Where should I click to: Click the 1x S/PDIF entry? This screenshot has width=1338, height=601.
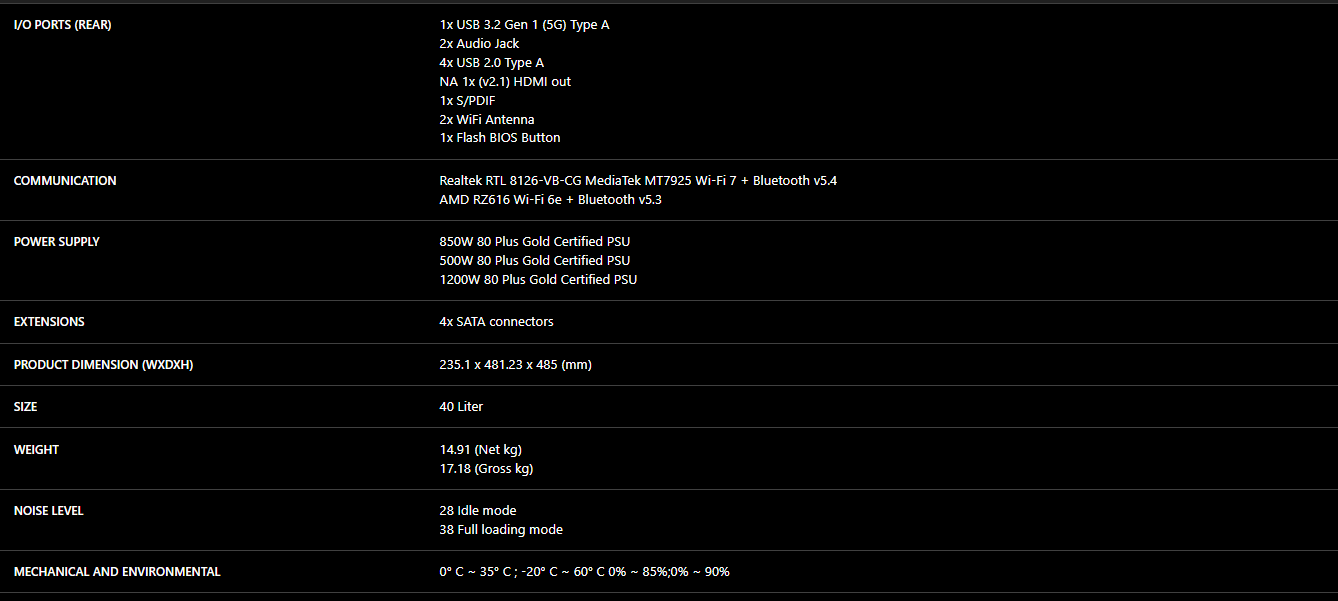pyautogui.click(x=467, y=101)
